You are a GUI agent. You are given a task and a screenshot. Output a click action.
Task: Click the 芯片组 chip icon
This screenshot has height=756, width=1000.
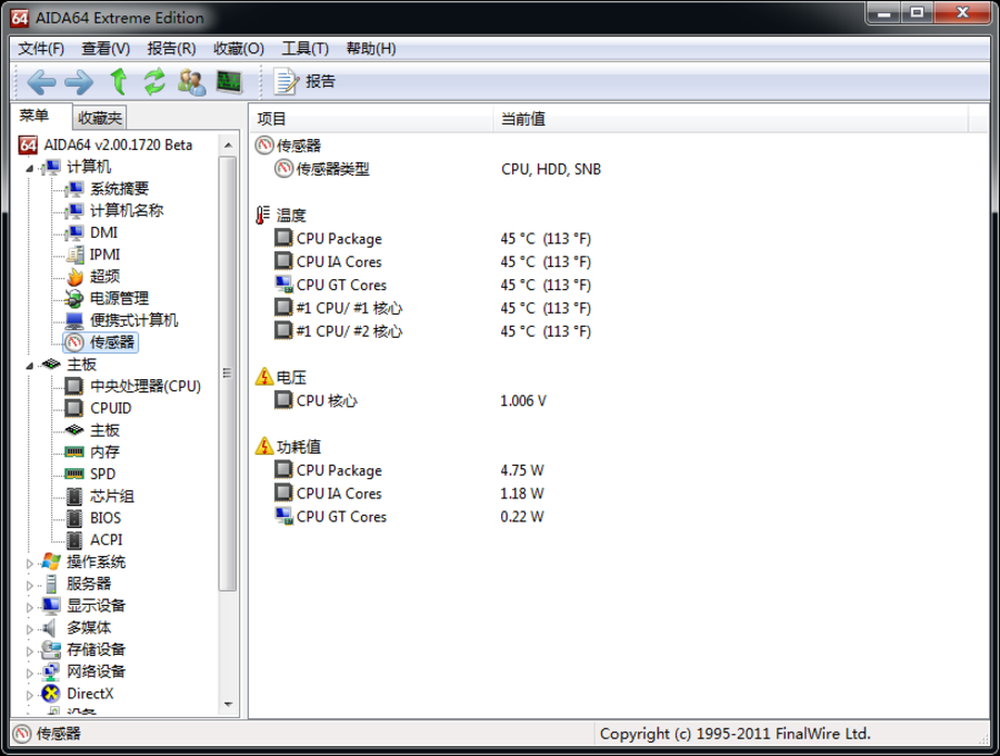click(x=75, y=496)
